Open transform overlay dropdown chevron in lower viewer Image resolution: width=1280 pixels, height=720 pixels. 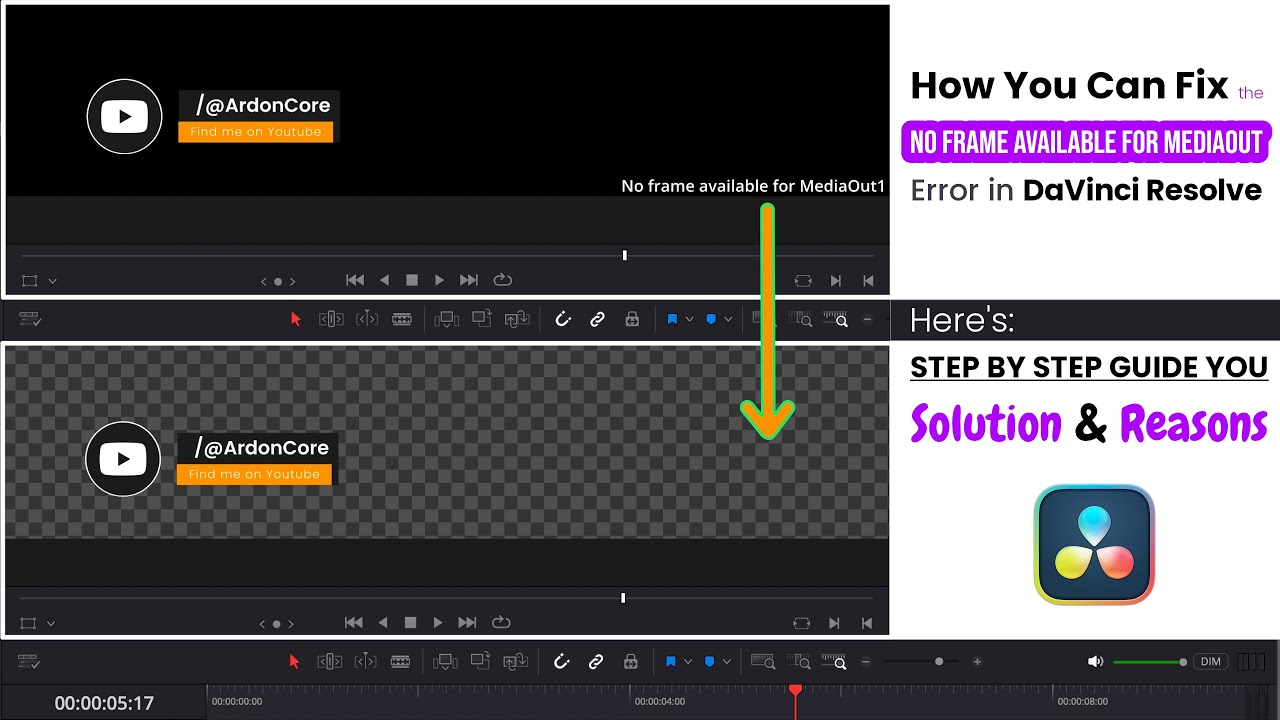click(51, 623)
